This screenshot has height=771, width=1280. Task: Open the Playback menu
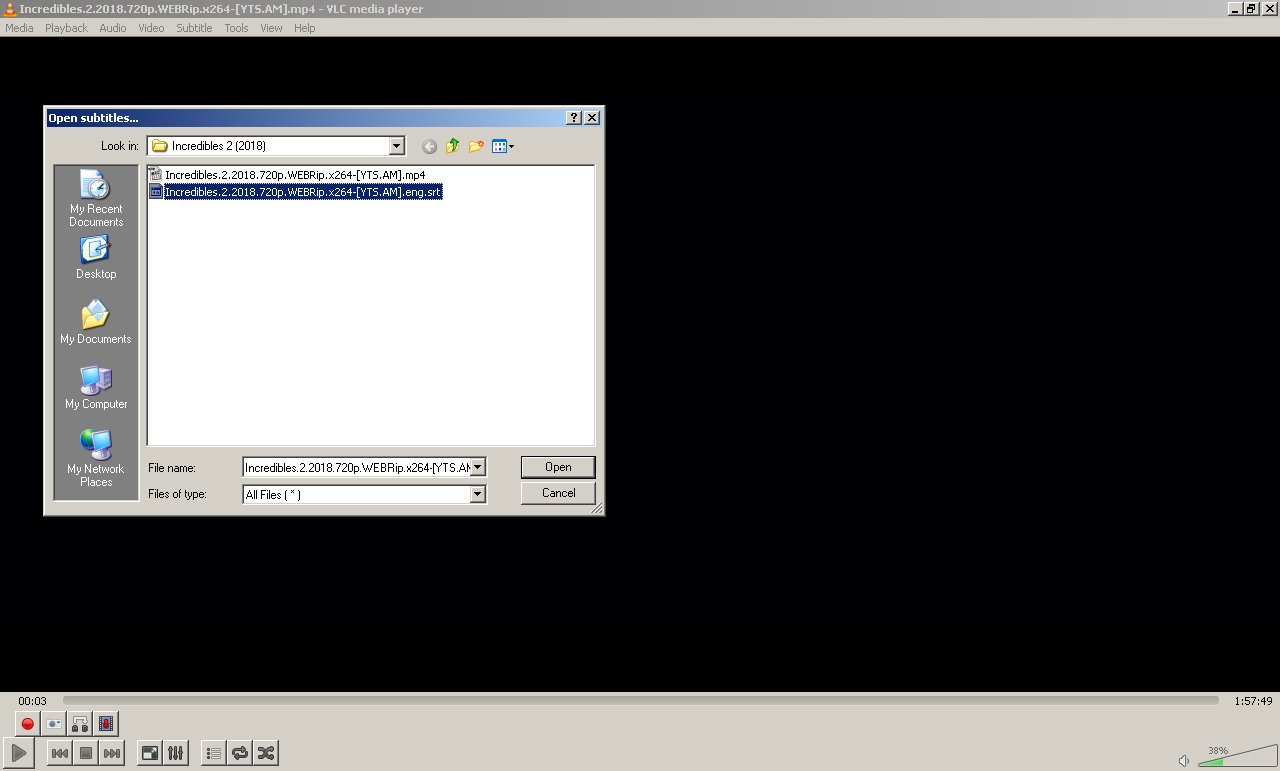[x=66, y=28]
